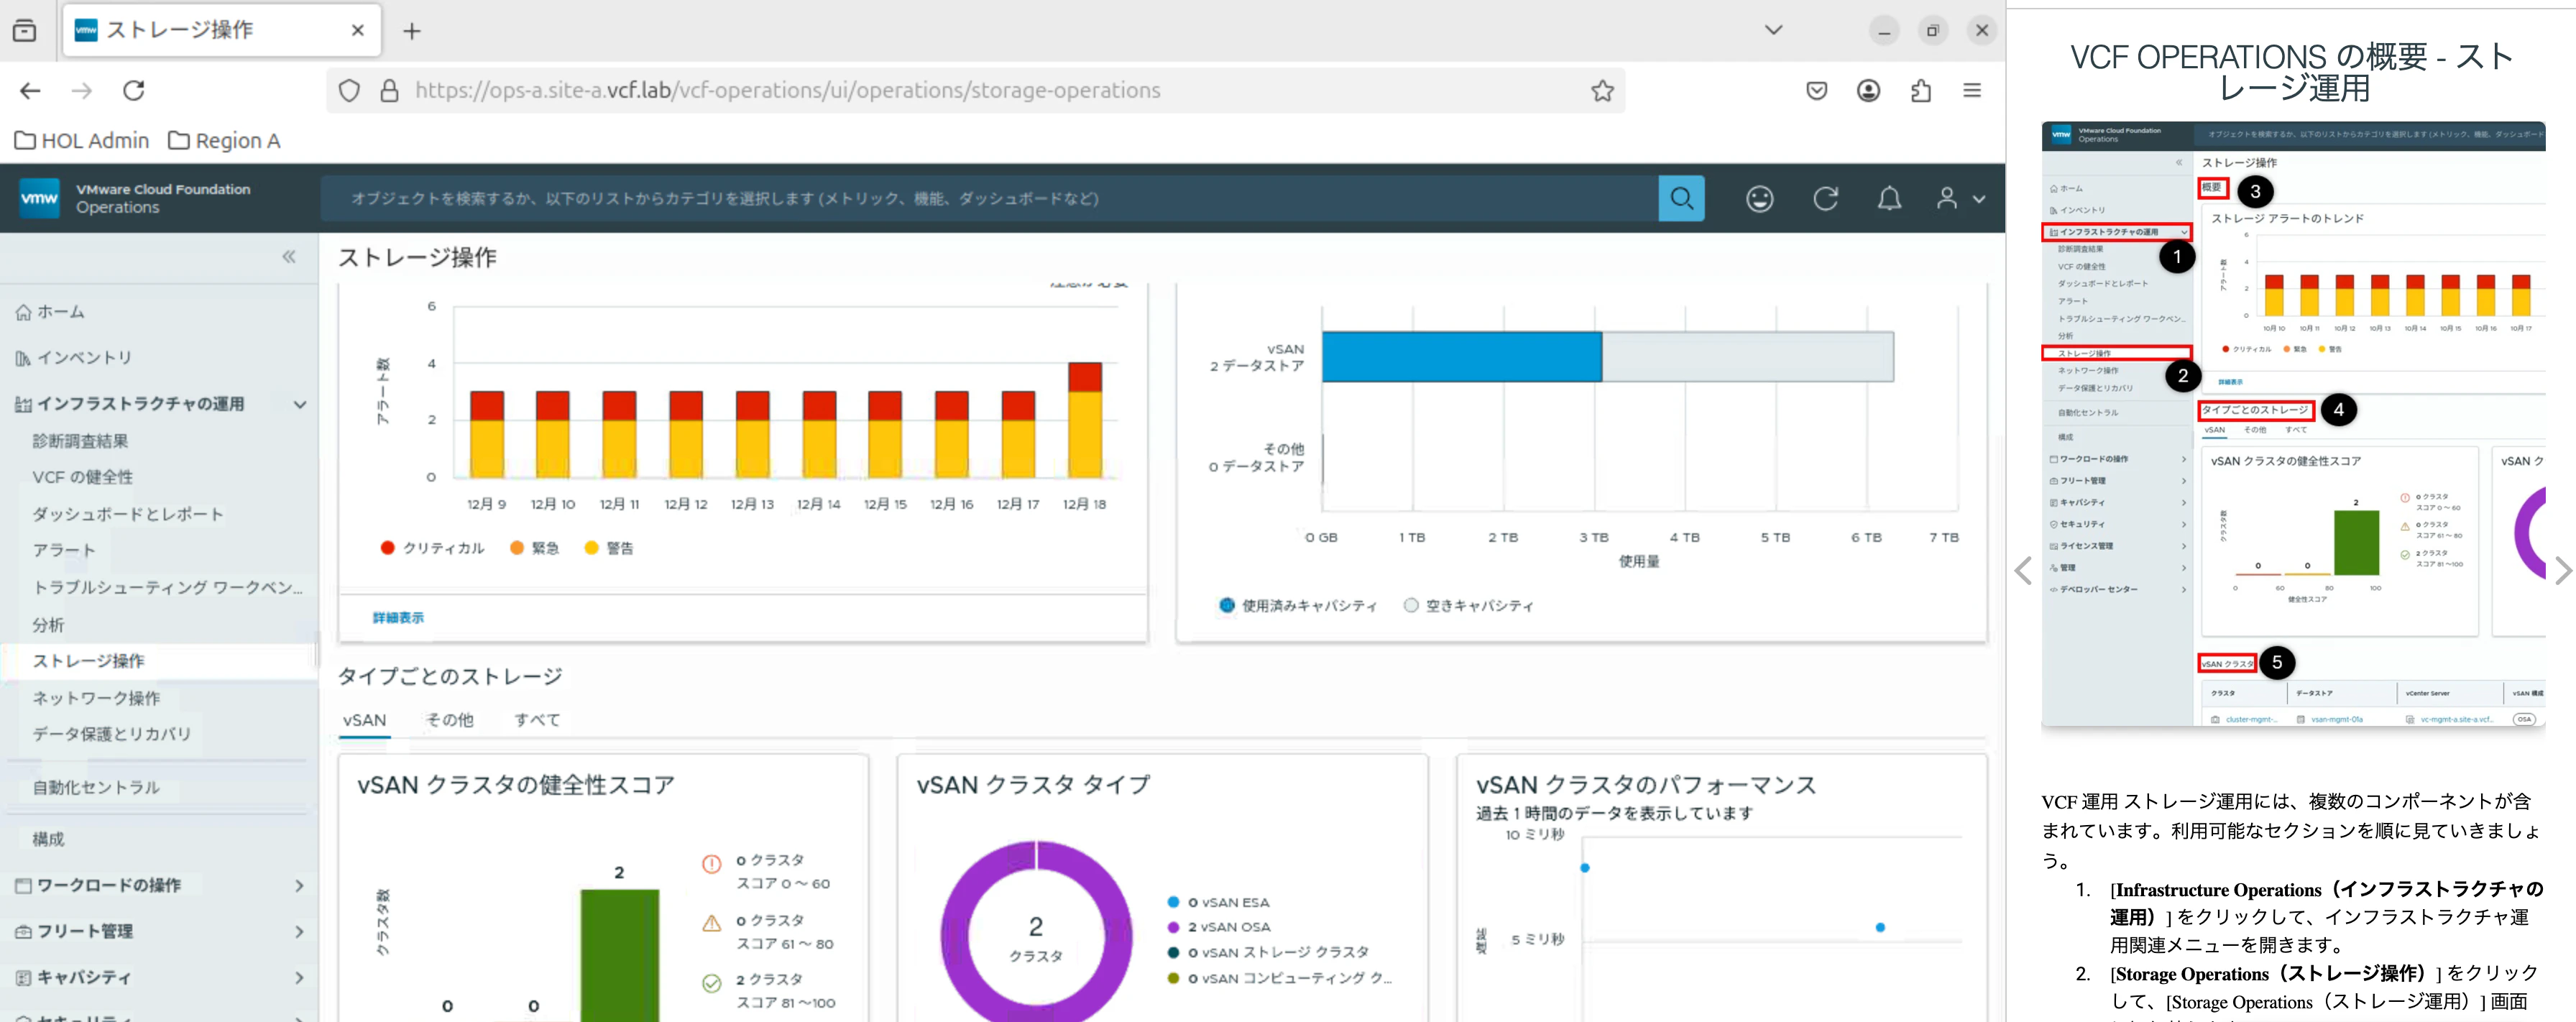
Task: Select the vSAN storage type tab
Action: [x=364, y=720]
